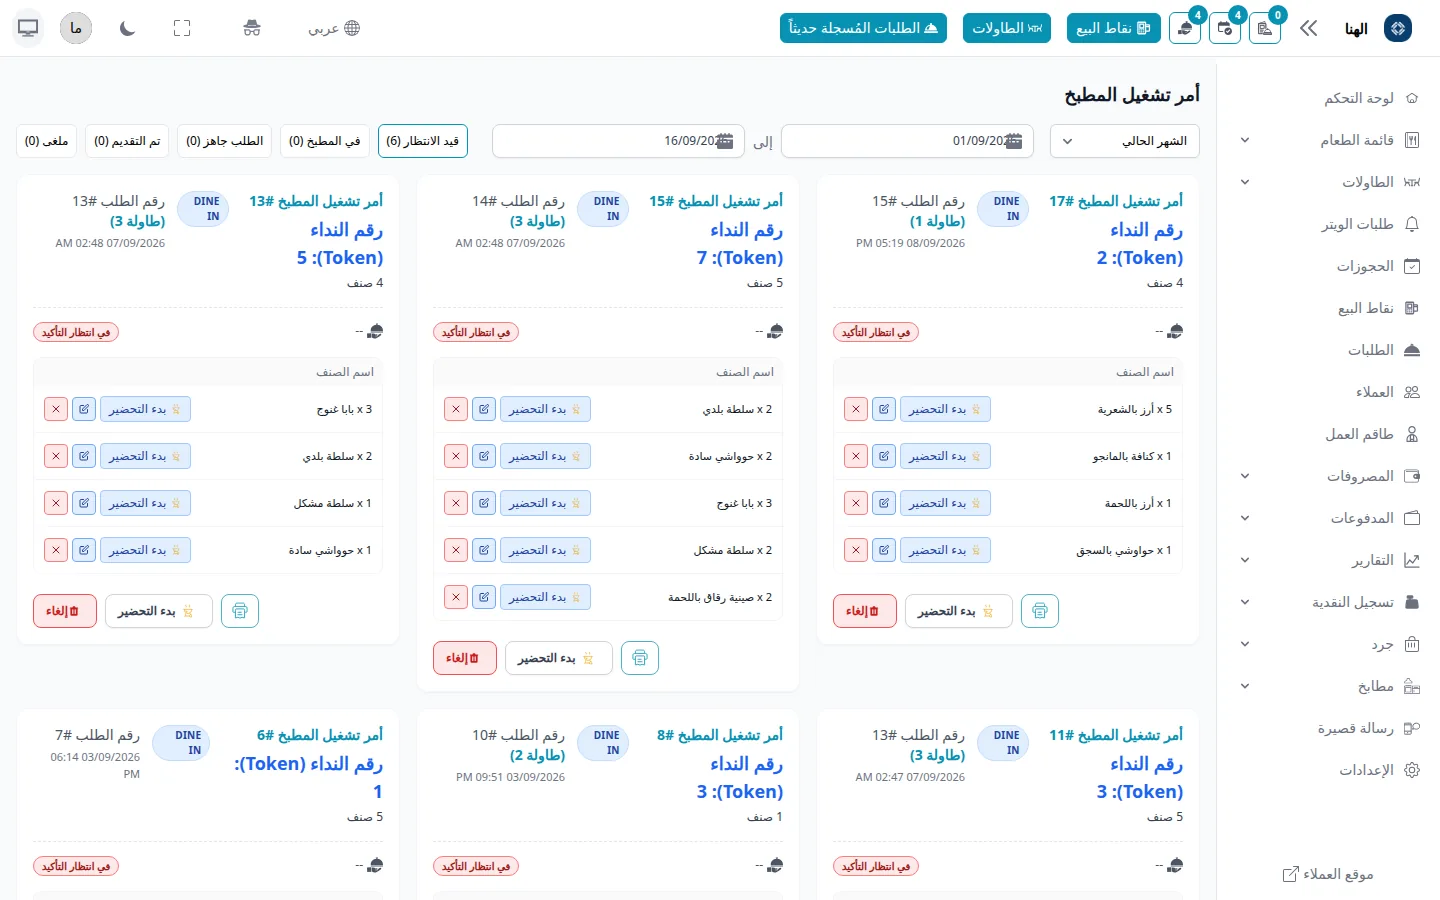Select the ملغى (0) tab
Screen dimensions: 1440x900
(47, 141)
